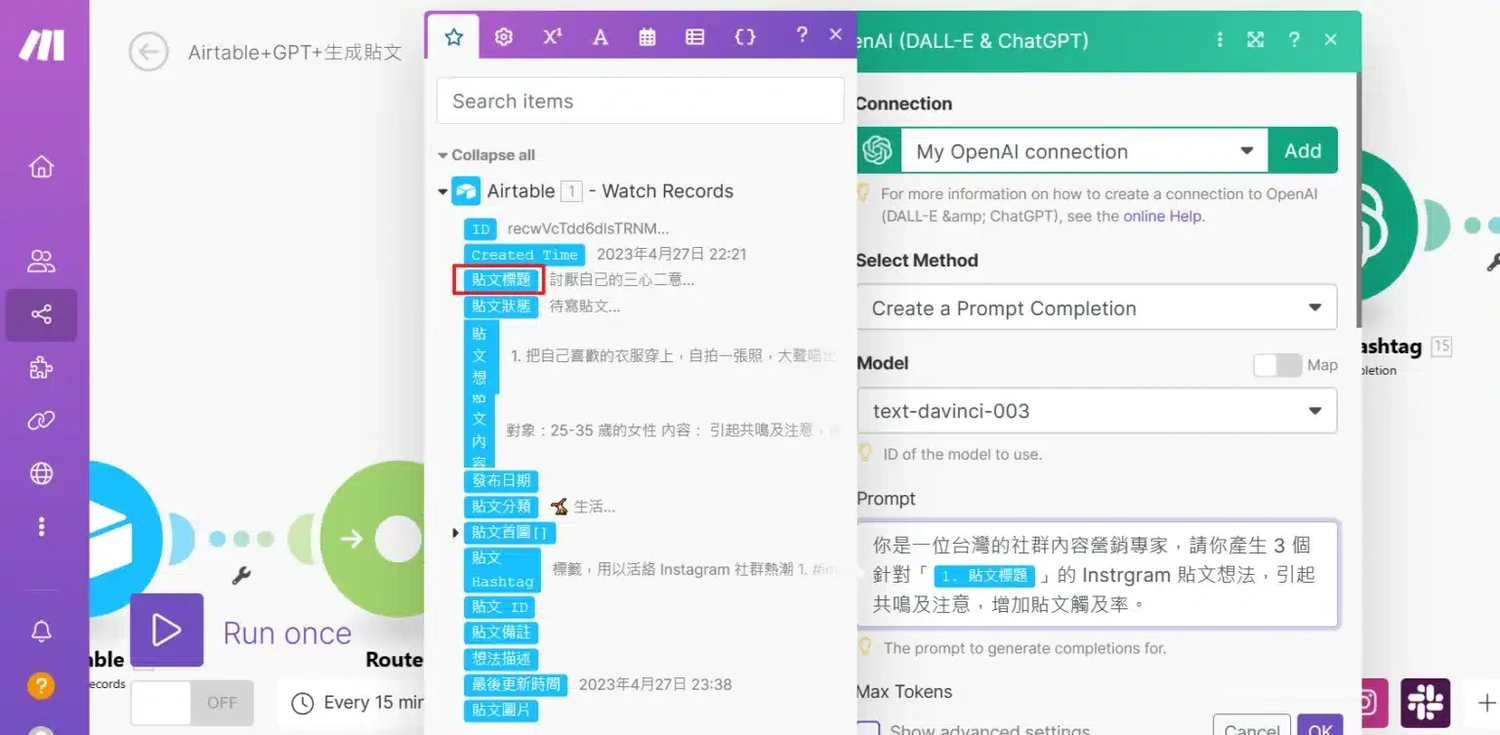Image resolution: width=1500 pixels, height=735 pixels.
Task: Select the 貼文 Hashtag mapping pill
Action: pos(502,570)
